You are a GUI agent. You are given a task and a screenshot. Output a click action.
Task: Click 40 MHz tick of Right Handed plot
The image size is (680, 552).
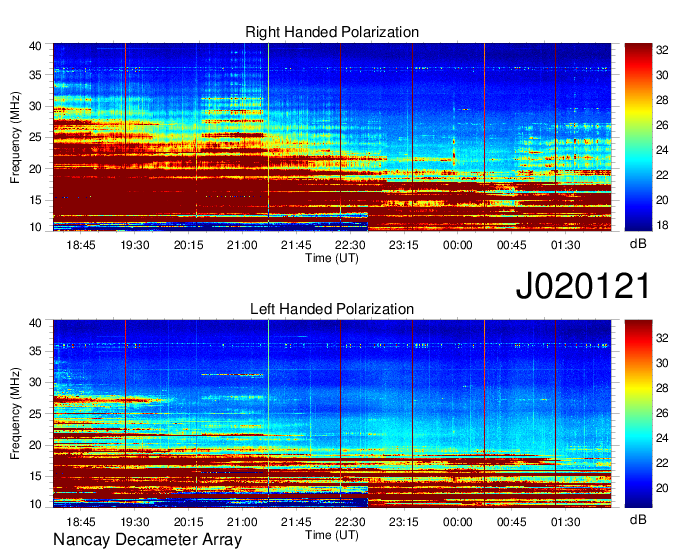35,46
